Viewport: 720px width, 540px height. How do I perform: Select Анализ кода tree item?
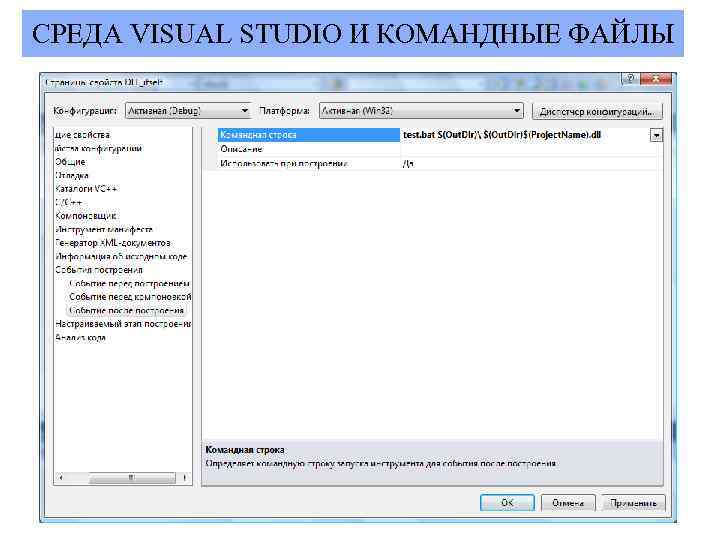[80, 338]
